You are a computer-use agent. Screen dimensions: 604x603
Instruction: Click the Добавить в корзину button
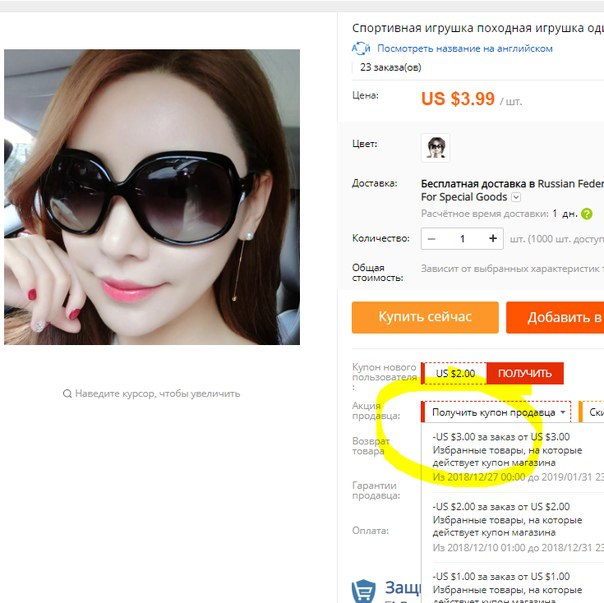point(555,317)
